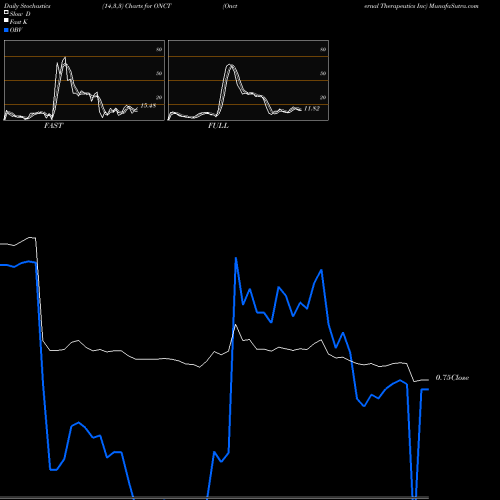Image resolution: width=500 pixels, height=500 pixels.
Task: Click the white Slow D legend swatch
Action: pyautogui.click(x=6, y=13)
